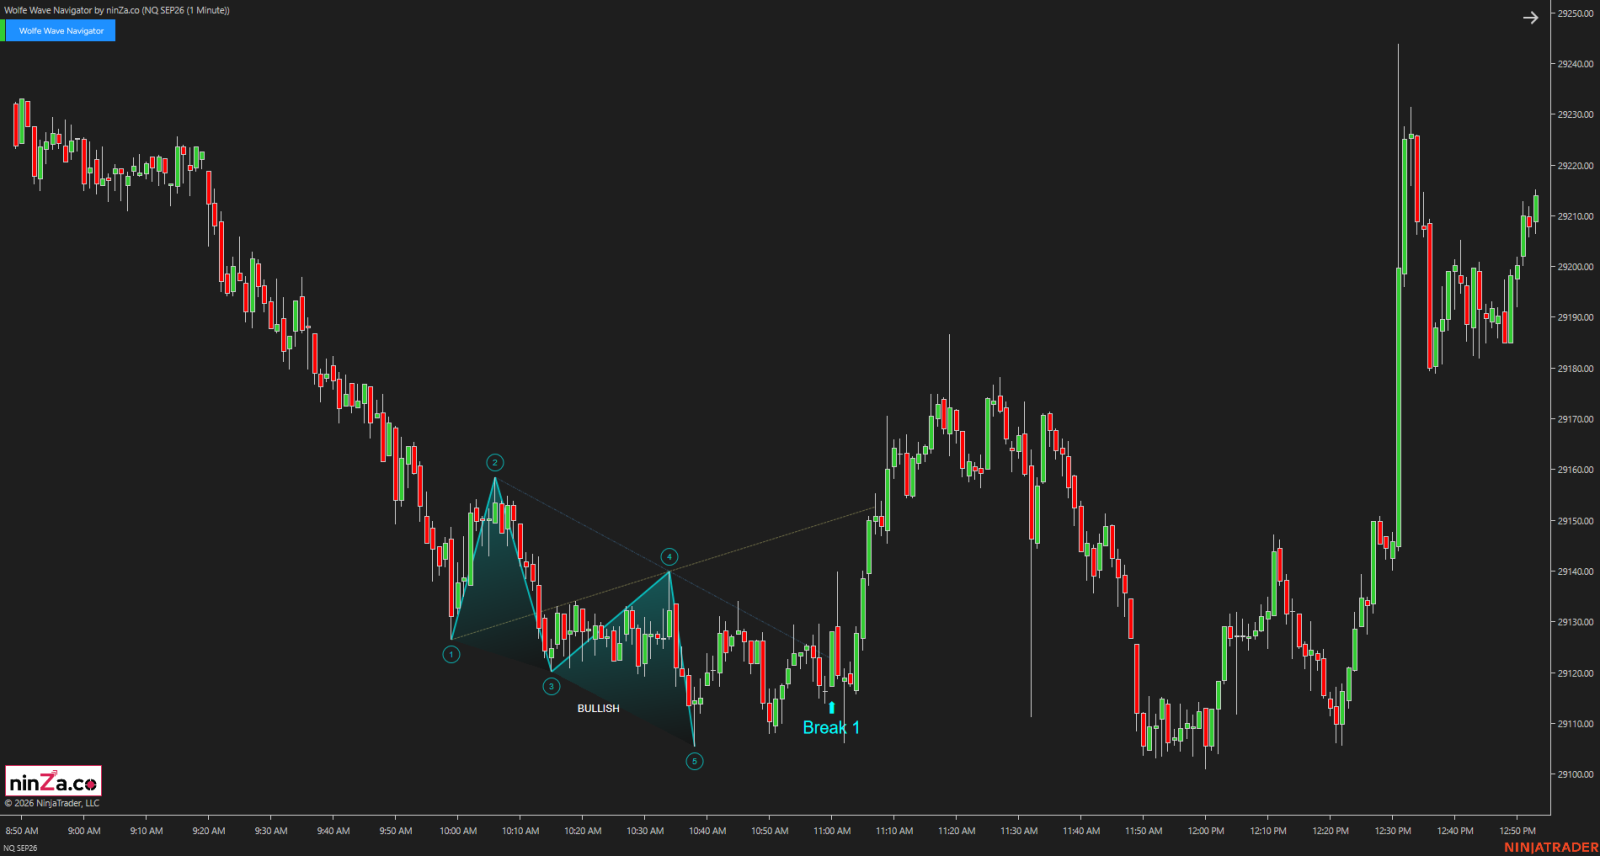Click the 29200.00 price axis label
This screenshot has height=856, width=1600.
(x=1575, y=267)
